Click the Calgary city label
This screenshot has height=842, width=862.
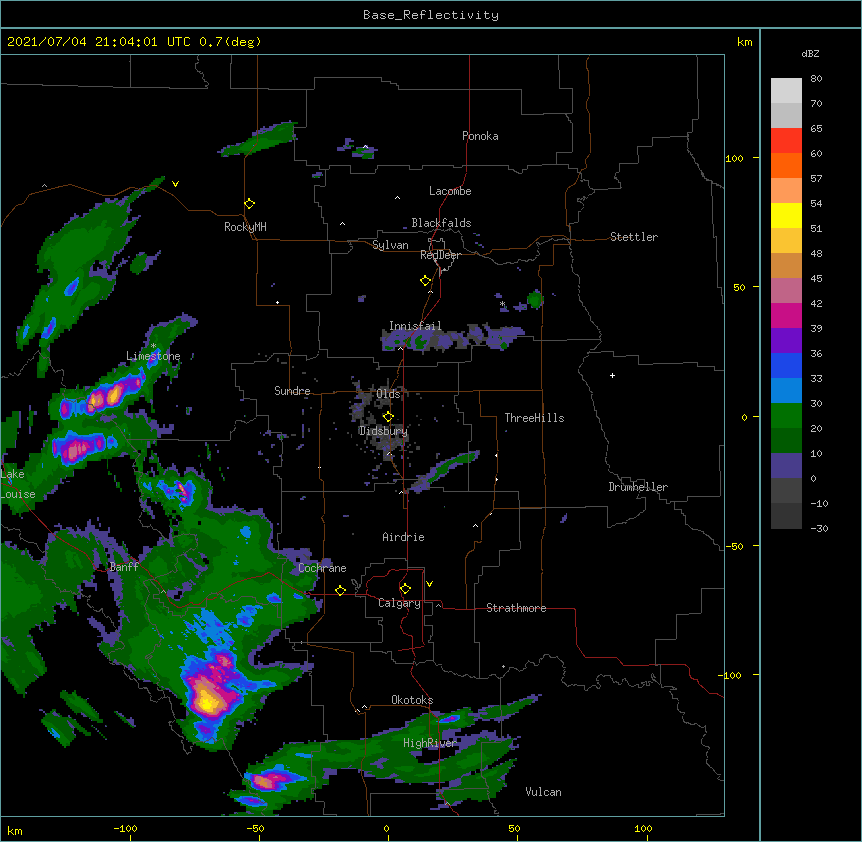(x=399, y=603)
